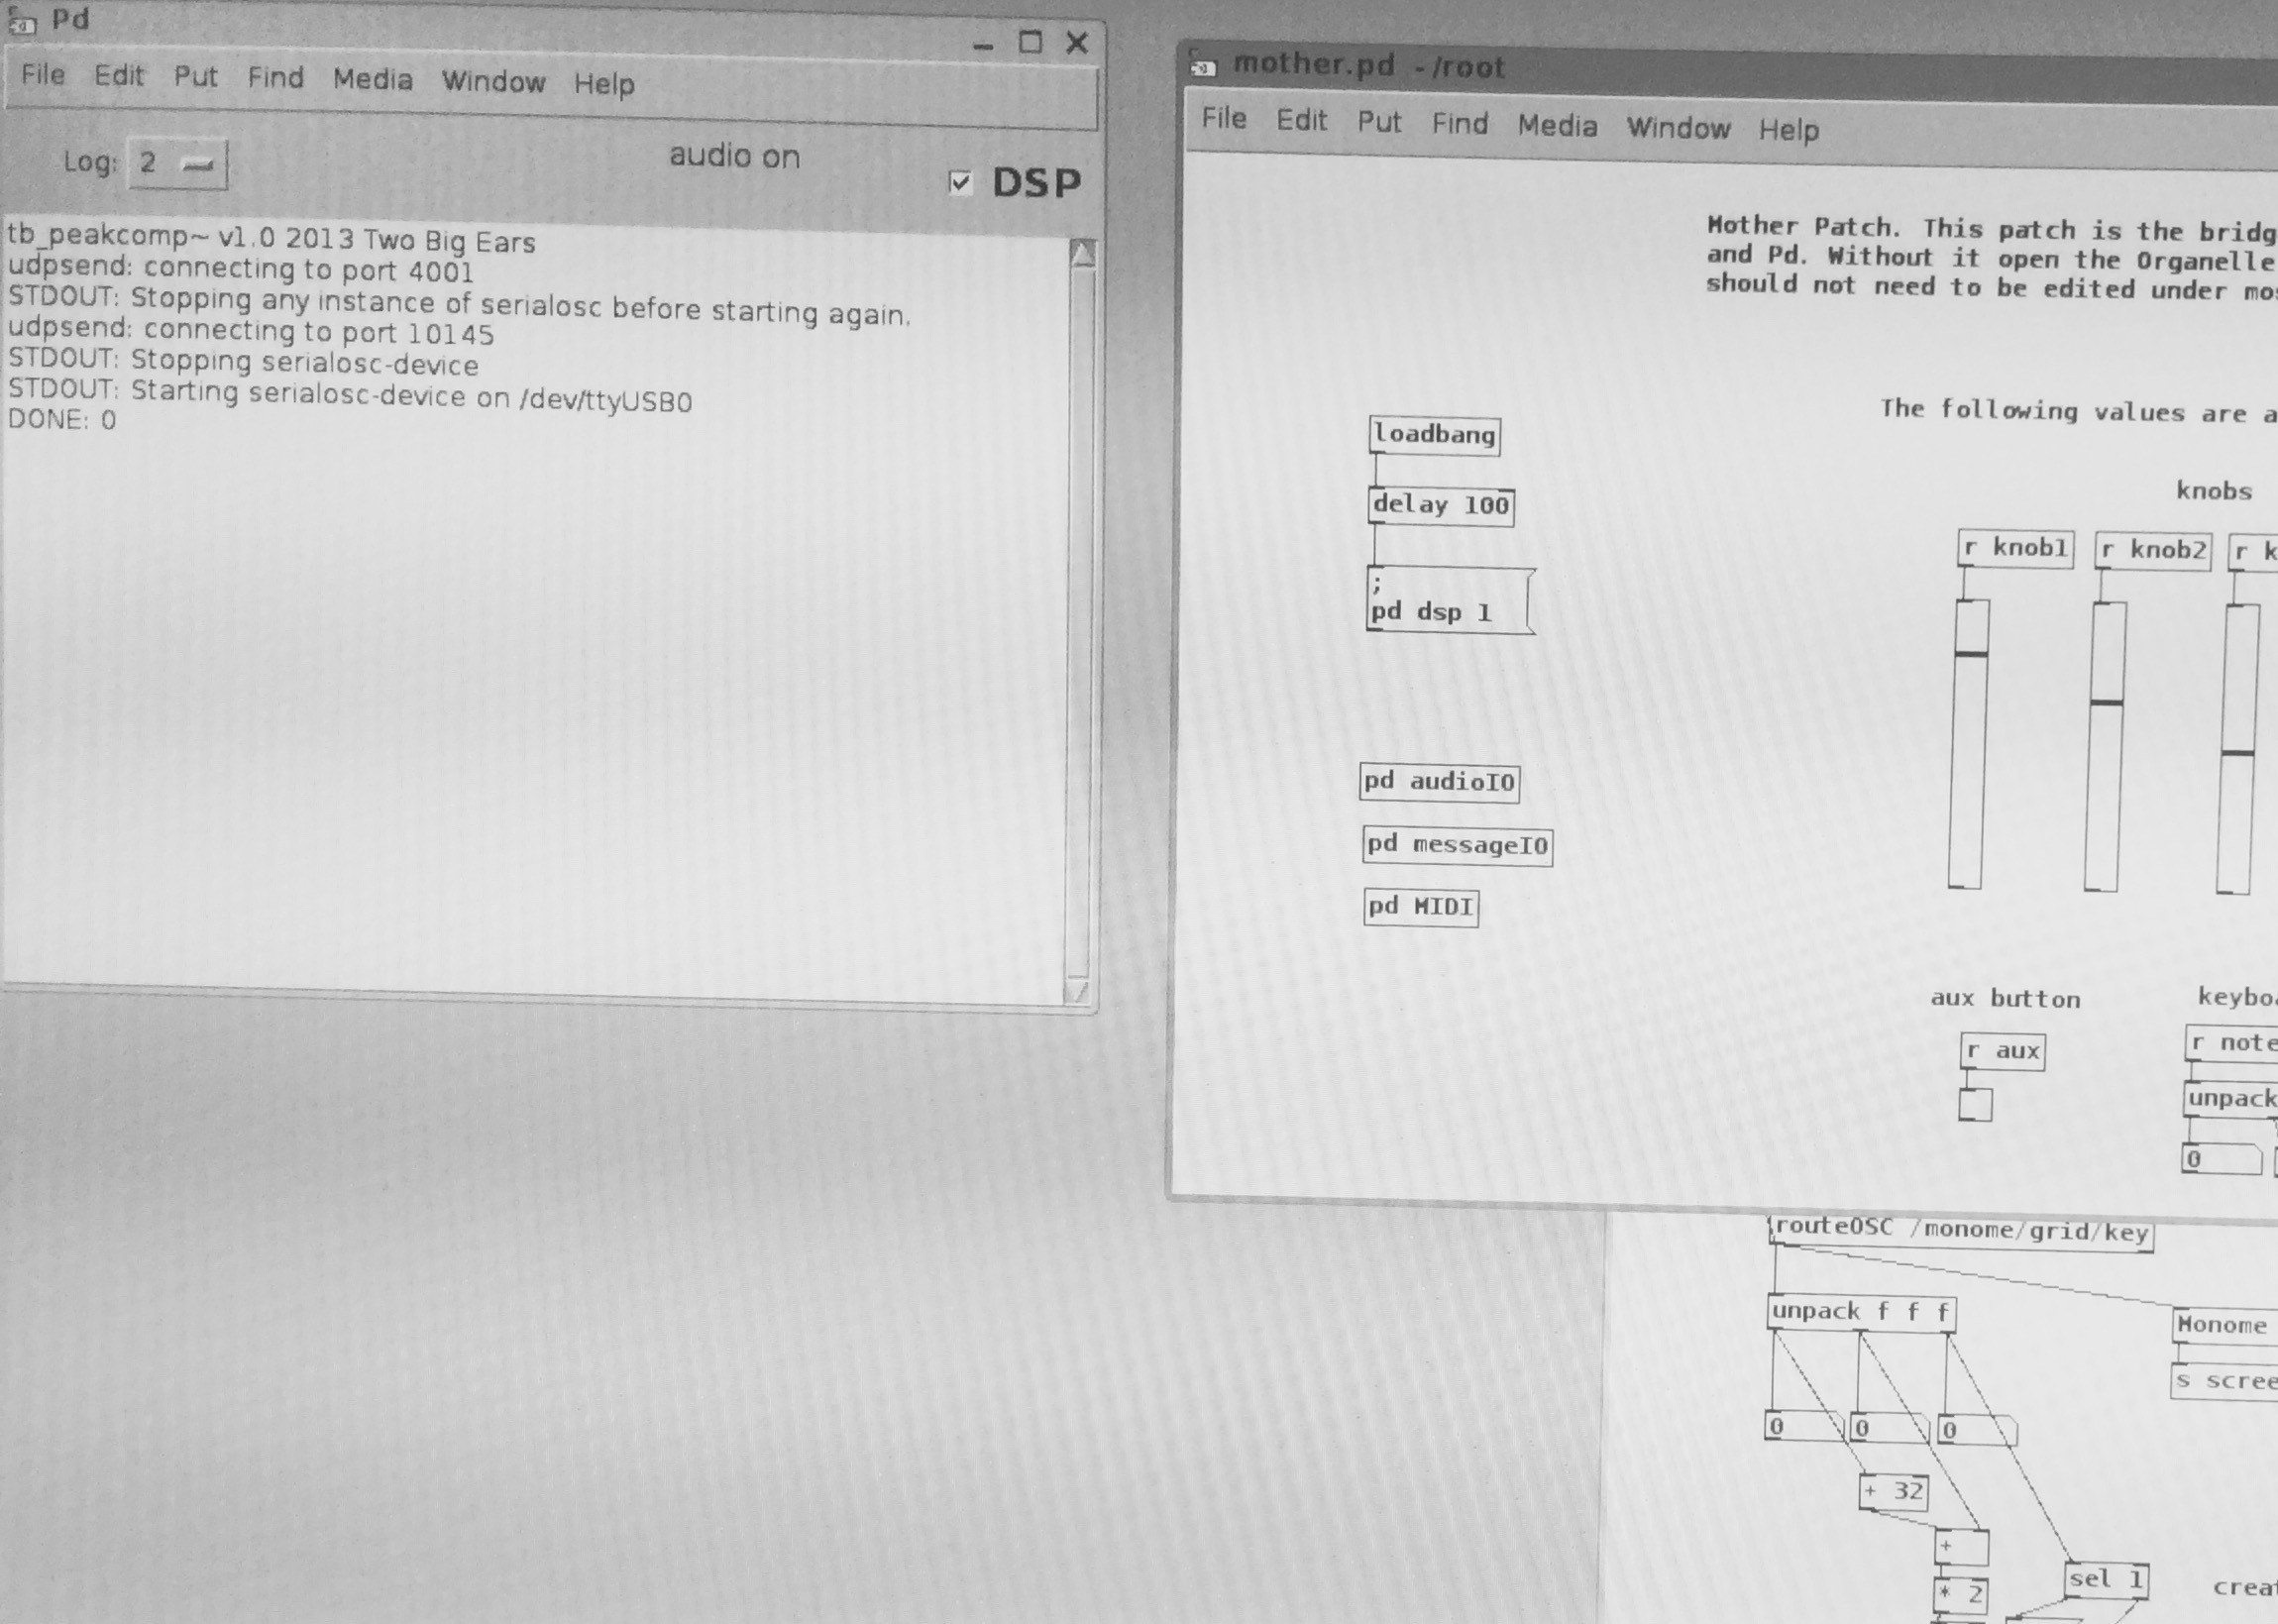This screenshot has width=2278, height=1624.
Task: Click the 'r knob1' receive object
Action: pyautogui.click(x=2015, y=549)
